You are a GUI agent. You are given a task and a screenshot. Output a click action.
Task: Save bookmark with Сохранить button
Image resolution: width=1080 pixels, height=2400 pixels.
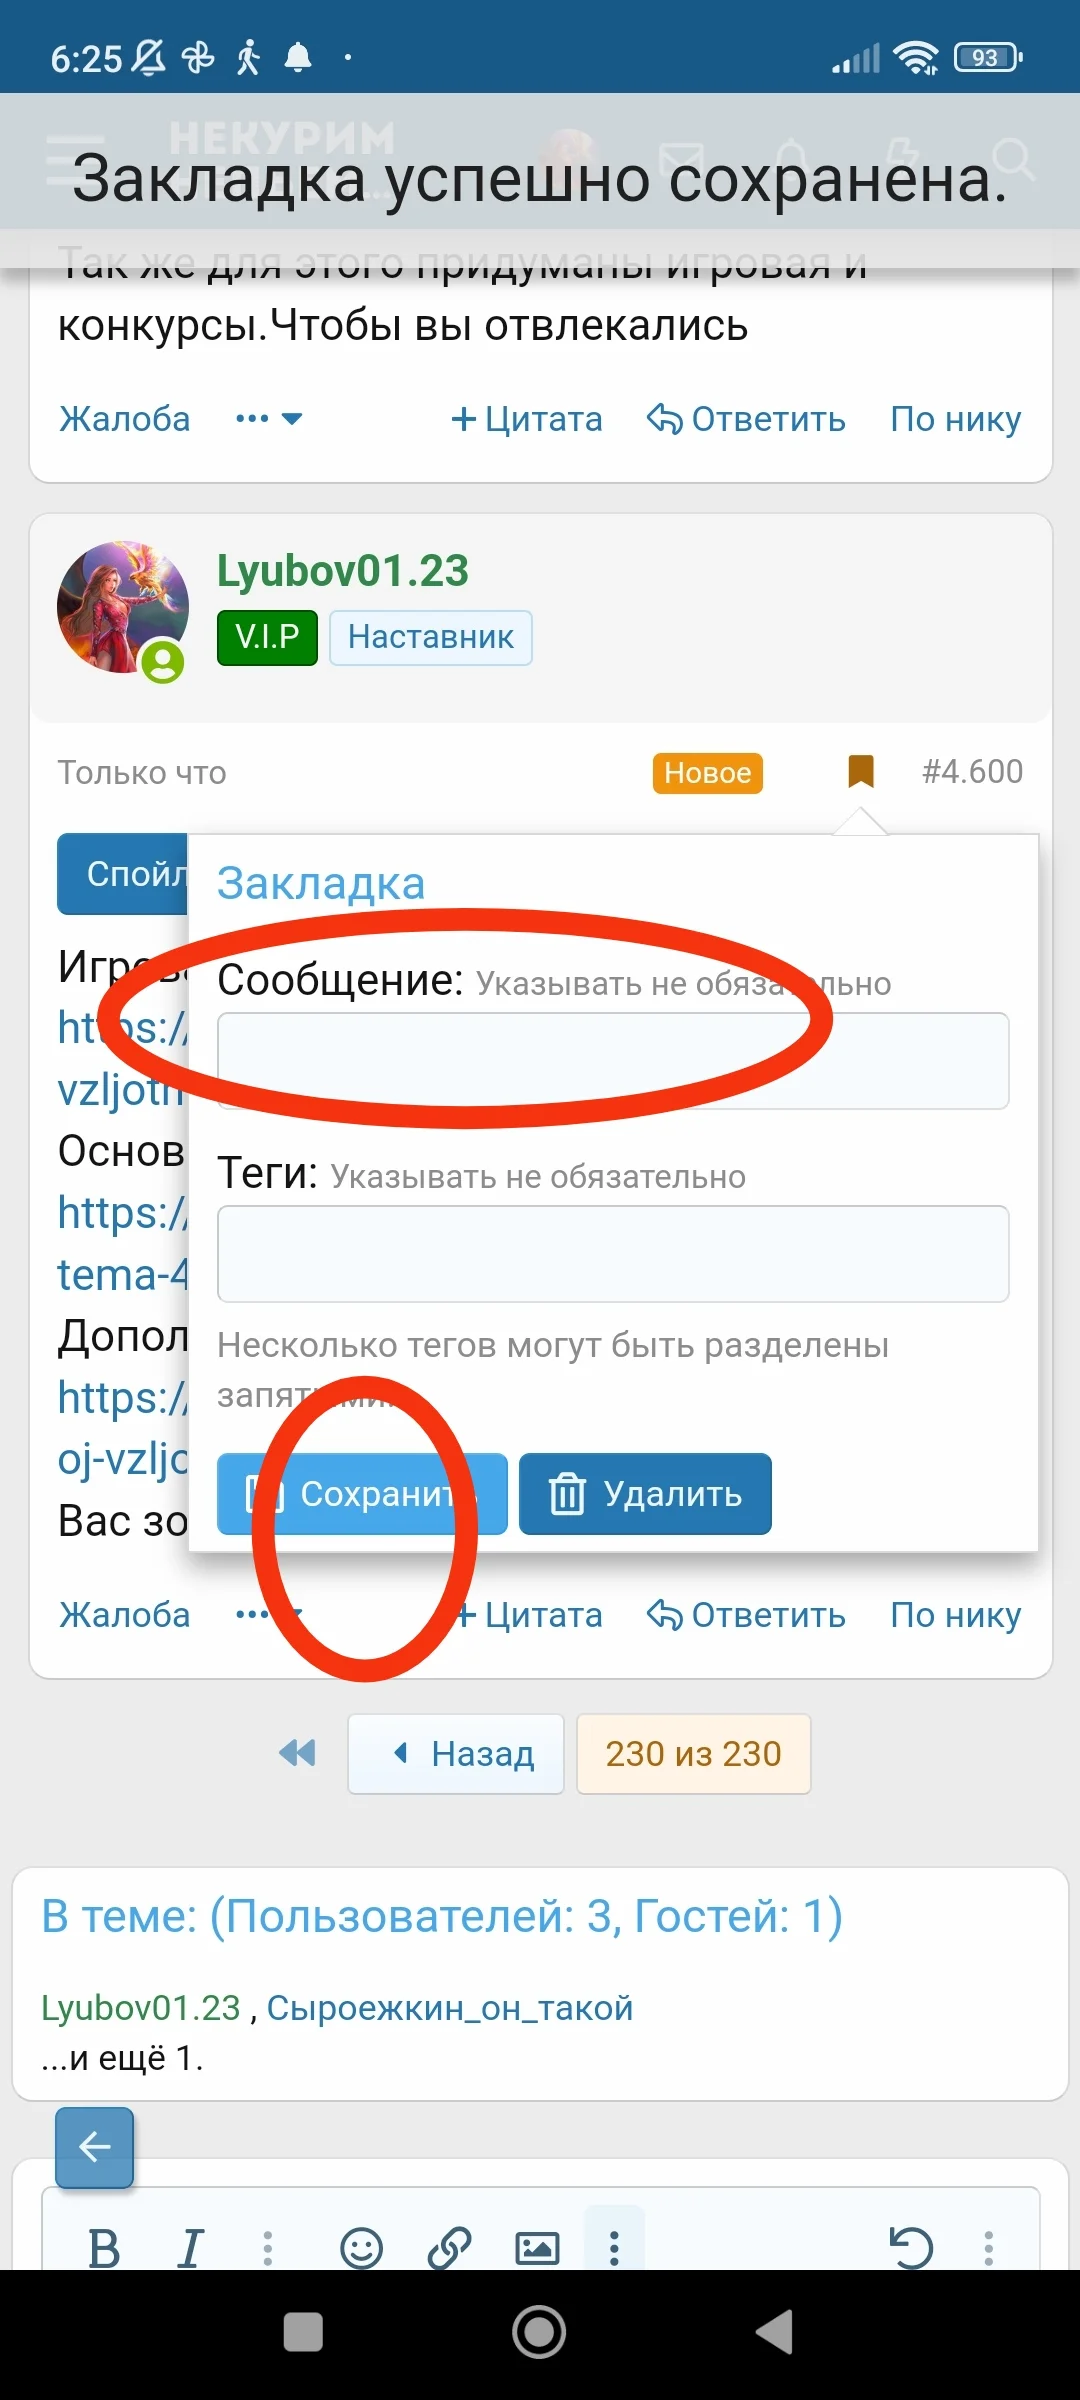pyautogui.click(x=362, y=1494)
